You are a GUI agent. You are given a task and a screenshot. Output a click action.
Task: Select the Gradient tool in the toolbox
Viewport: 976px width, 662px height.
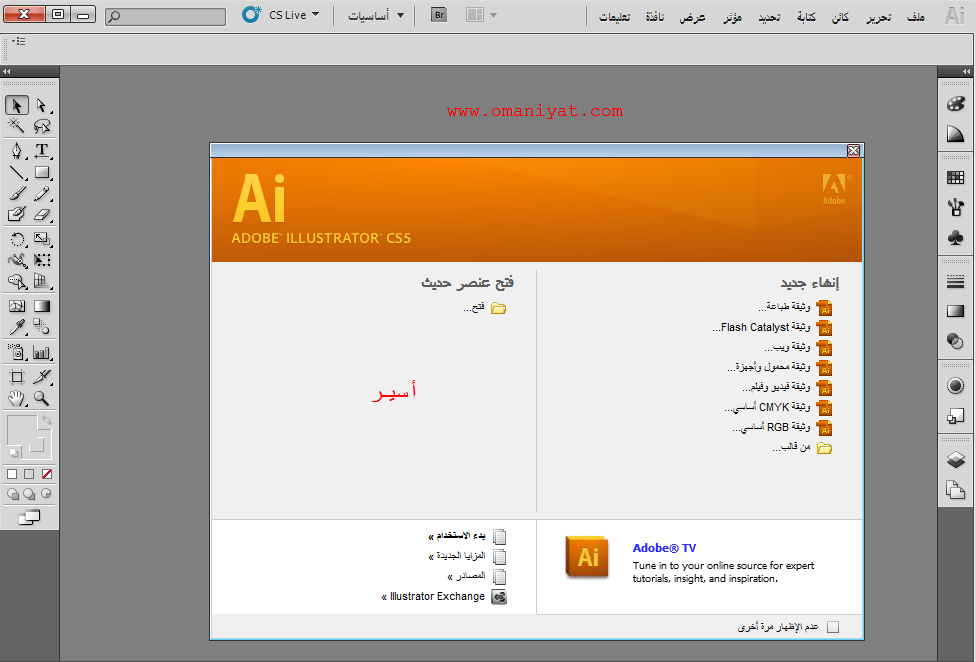[42, 306]
